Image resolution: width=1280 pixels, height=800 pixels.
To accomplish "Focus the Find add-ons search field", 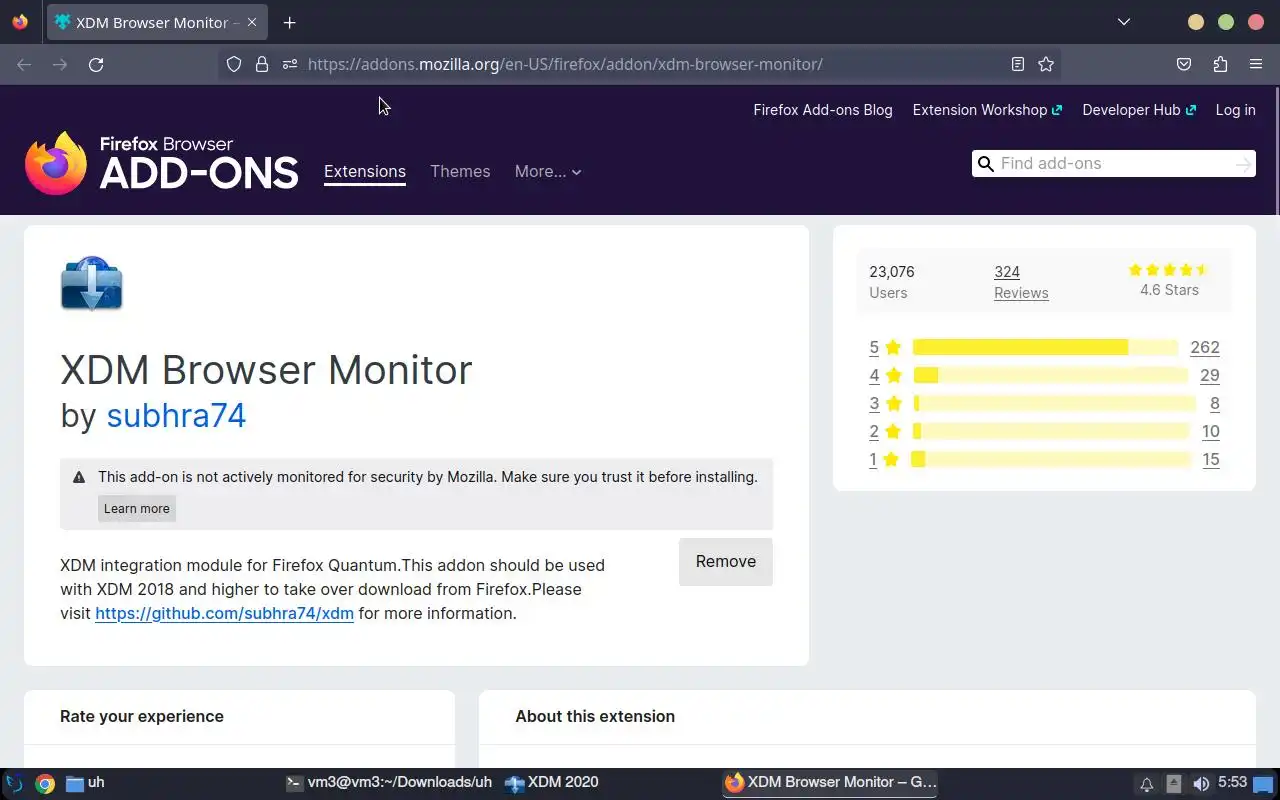I will (x=1114, y=164).
